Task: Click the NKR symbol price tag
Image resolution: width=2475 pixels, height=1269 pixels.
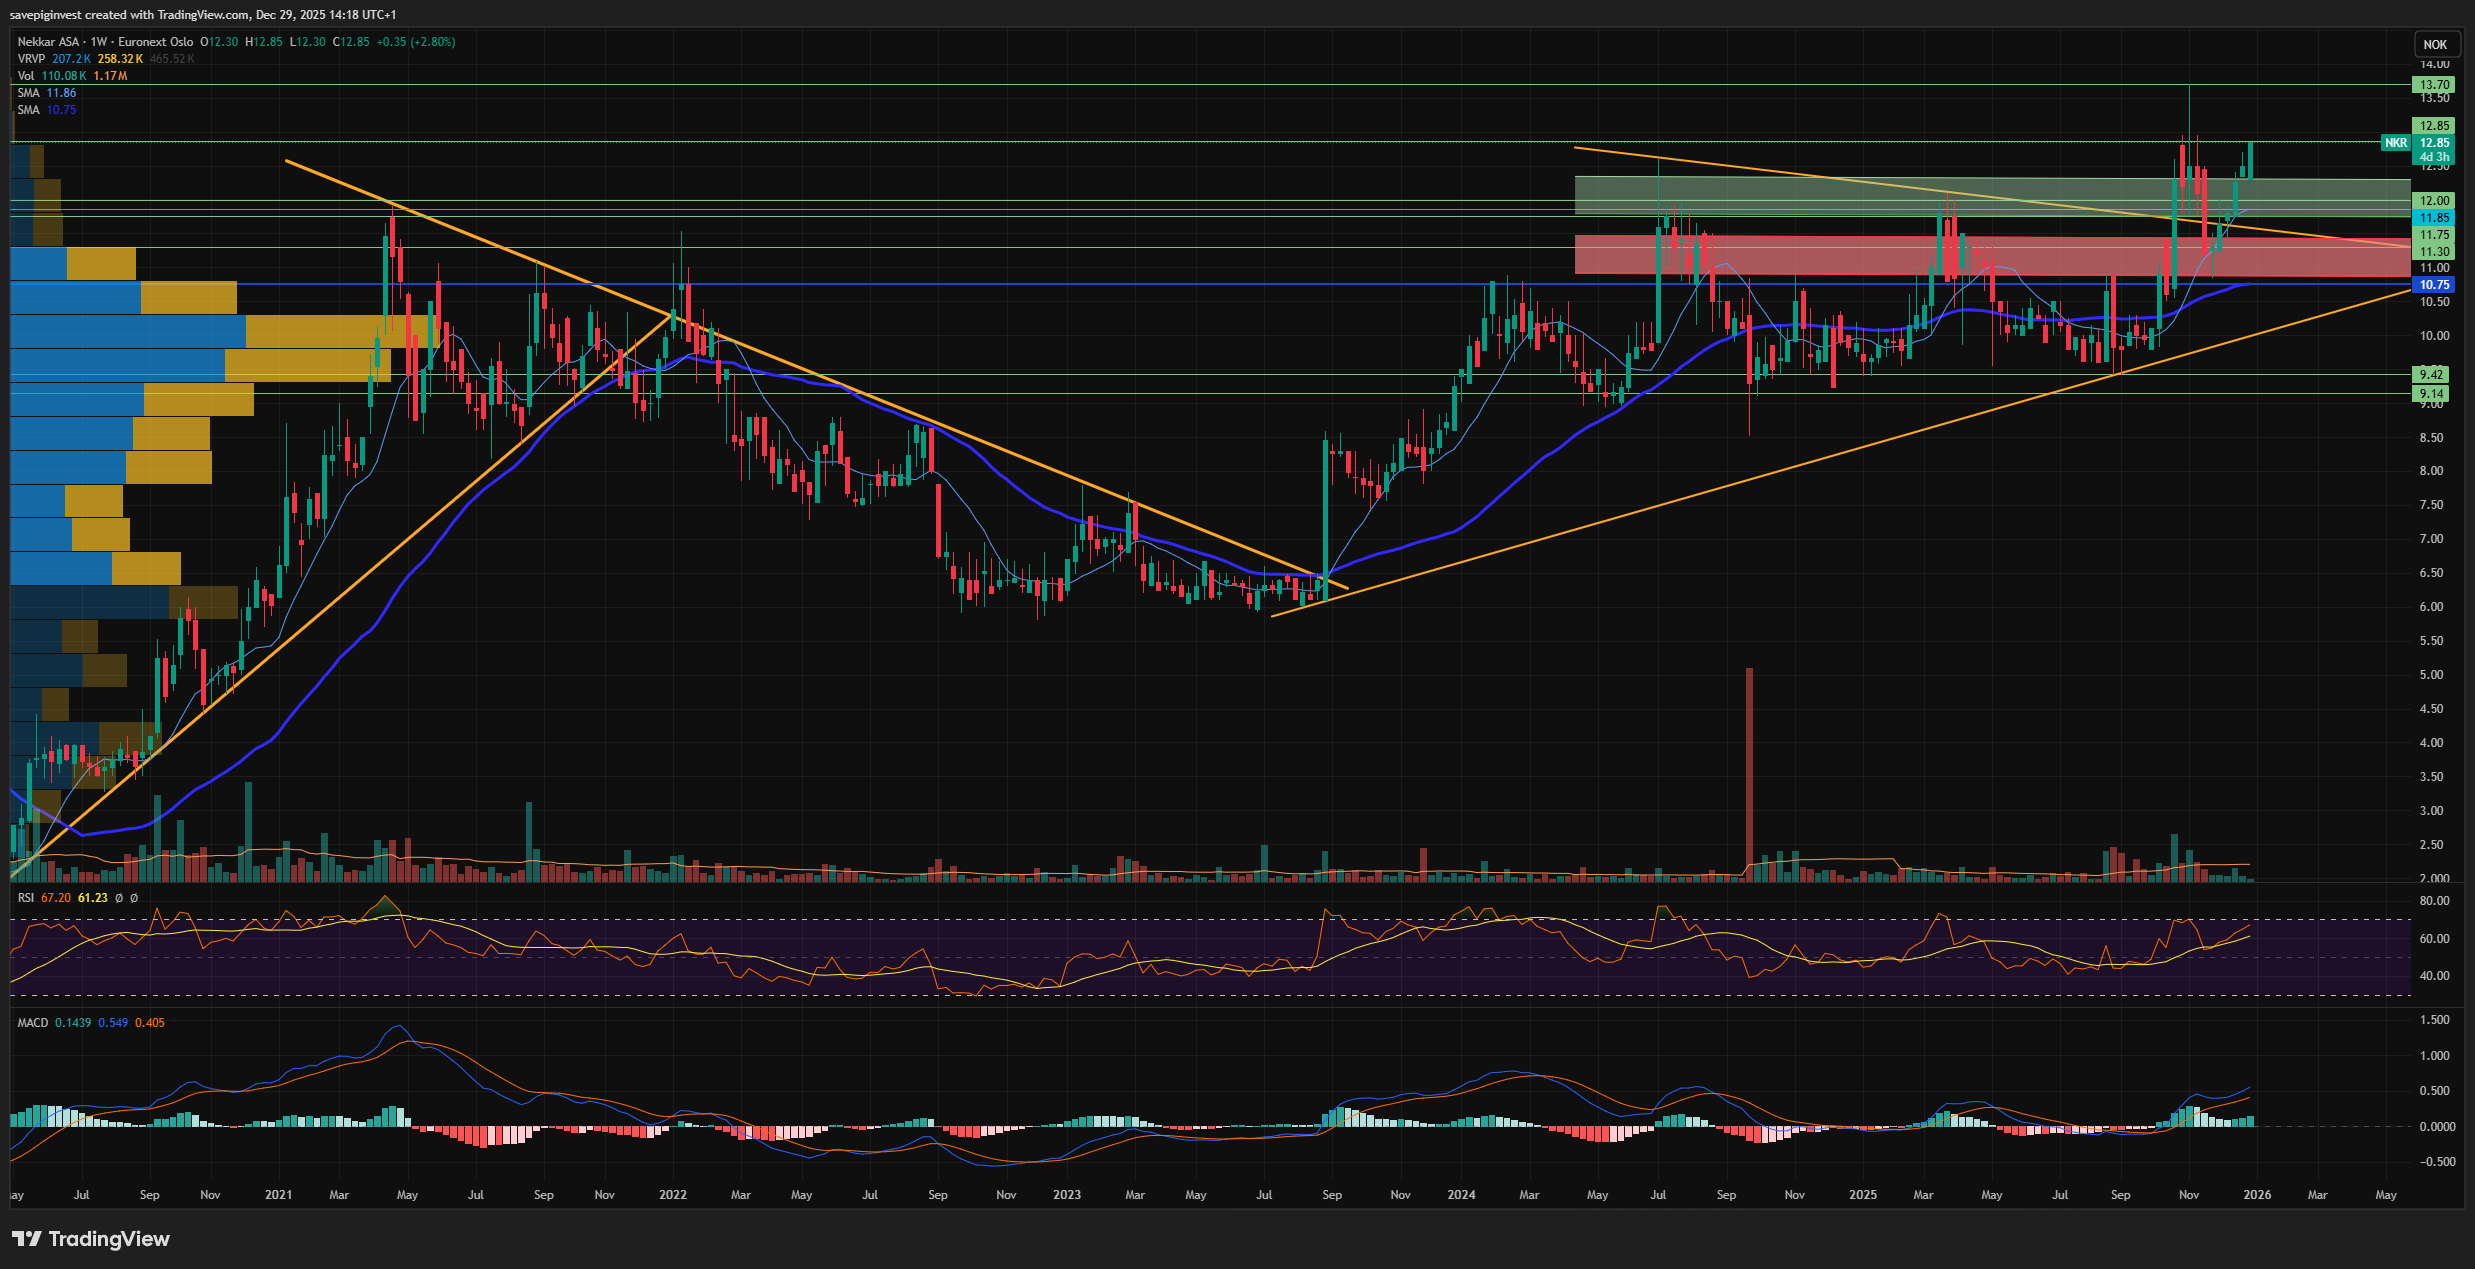Action: (x=2396, y=143)
